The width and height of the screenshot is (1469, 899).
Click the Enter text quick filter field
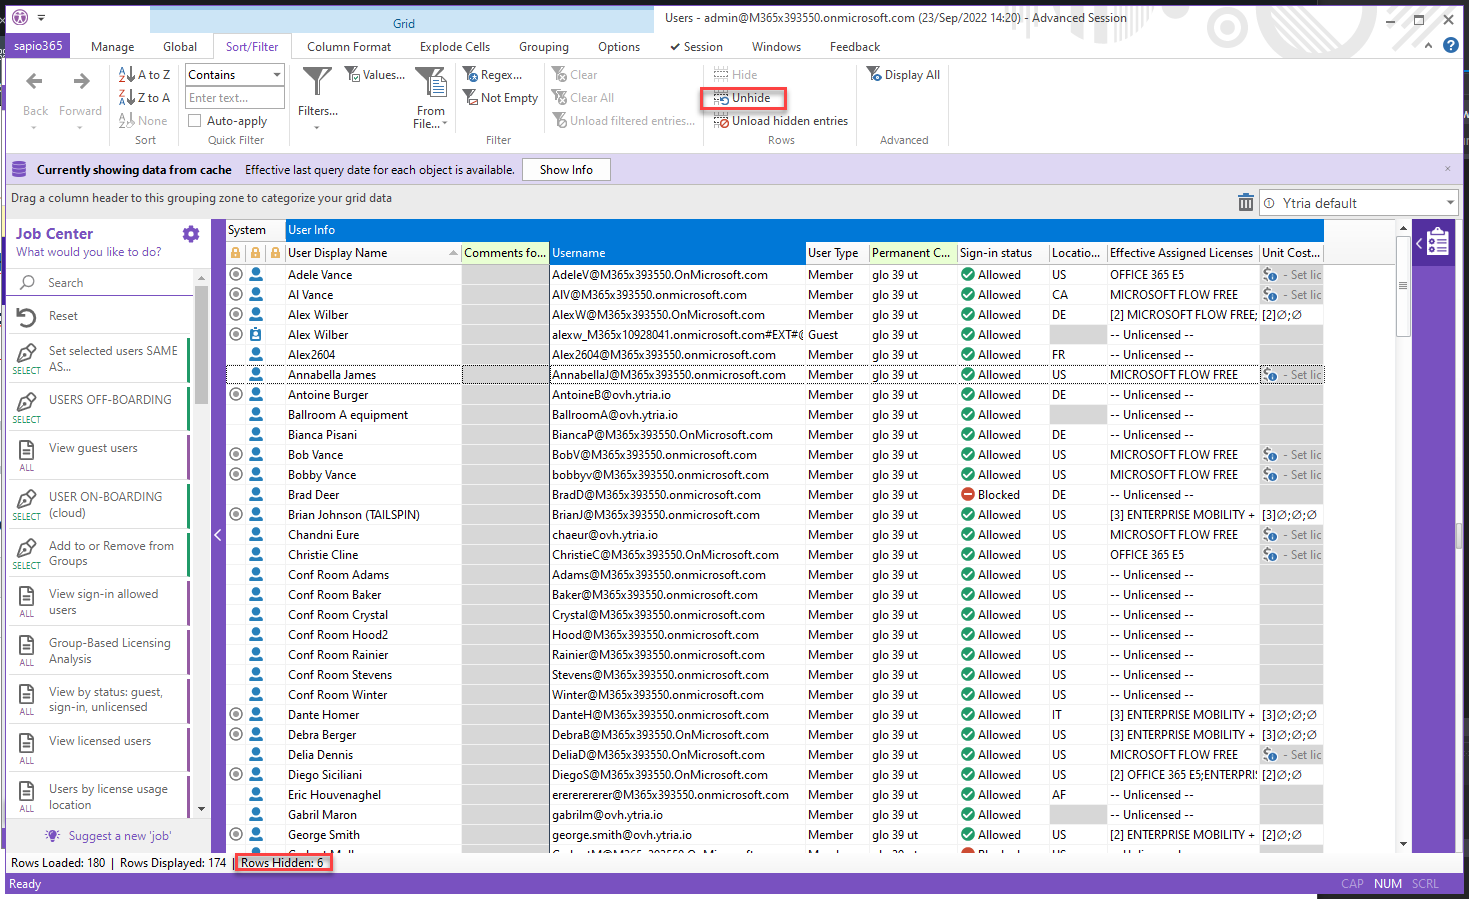coord(234,98)
